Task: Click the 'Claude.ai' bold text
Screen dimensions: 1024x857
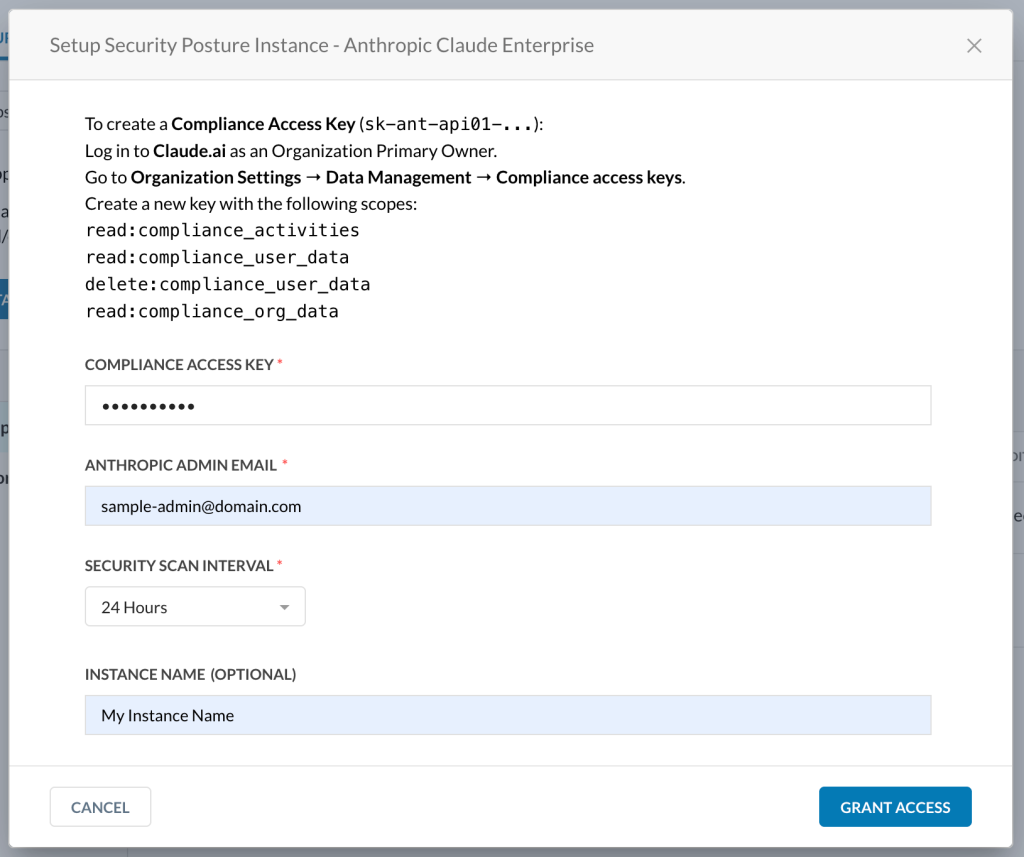Action: (x=189, y=151)
